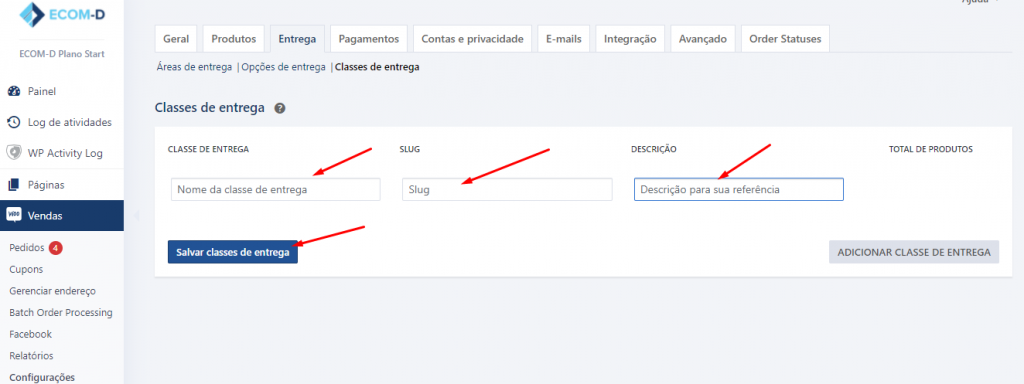Switch to the Integração tab
This screenshot has width=1024, height=384.
(x=630, y=39)
